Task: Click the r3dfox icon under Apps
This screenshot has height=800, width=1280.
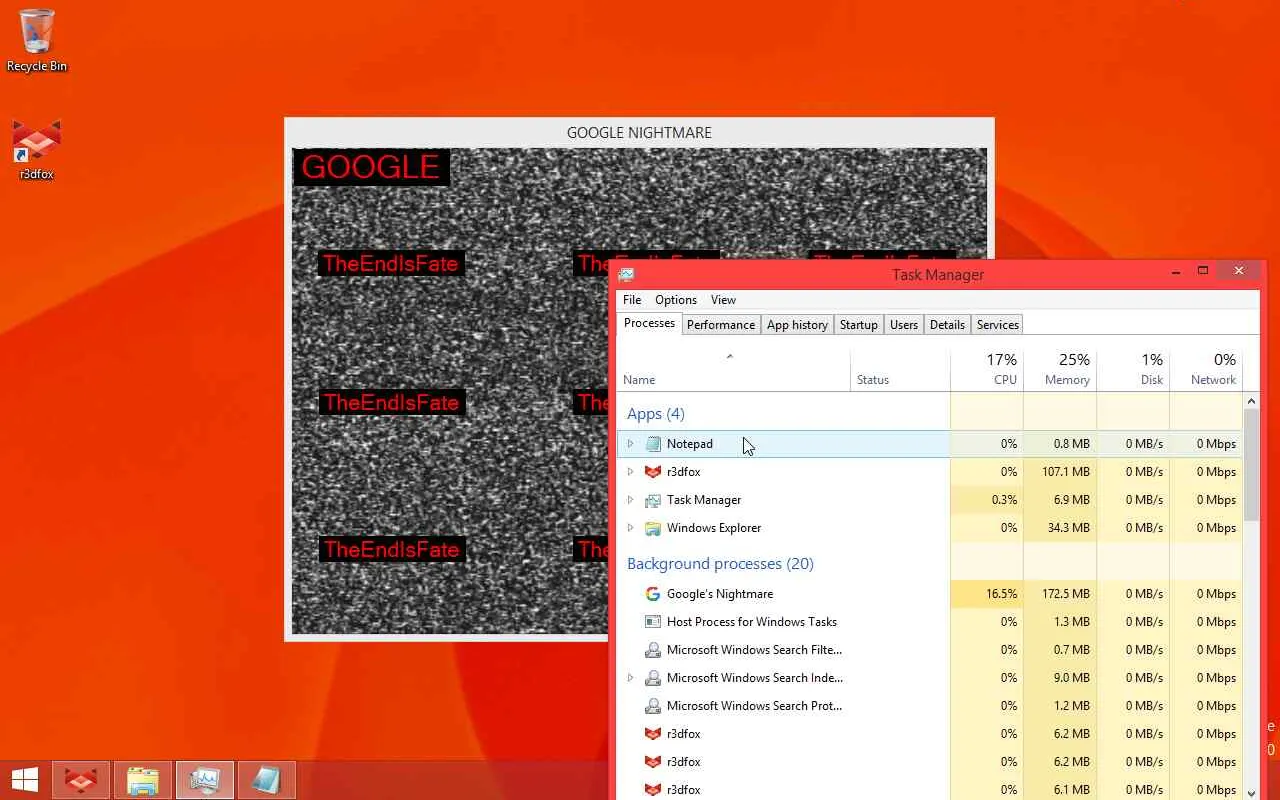Action: (653, 472)
